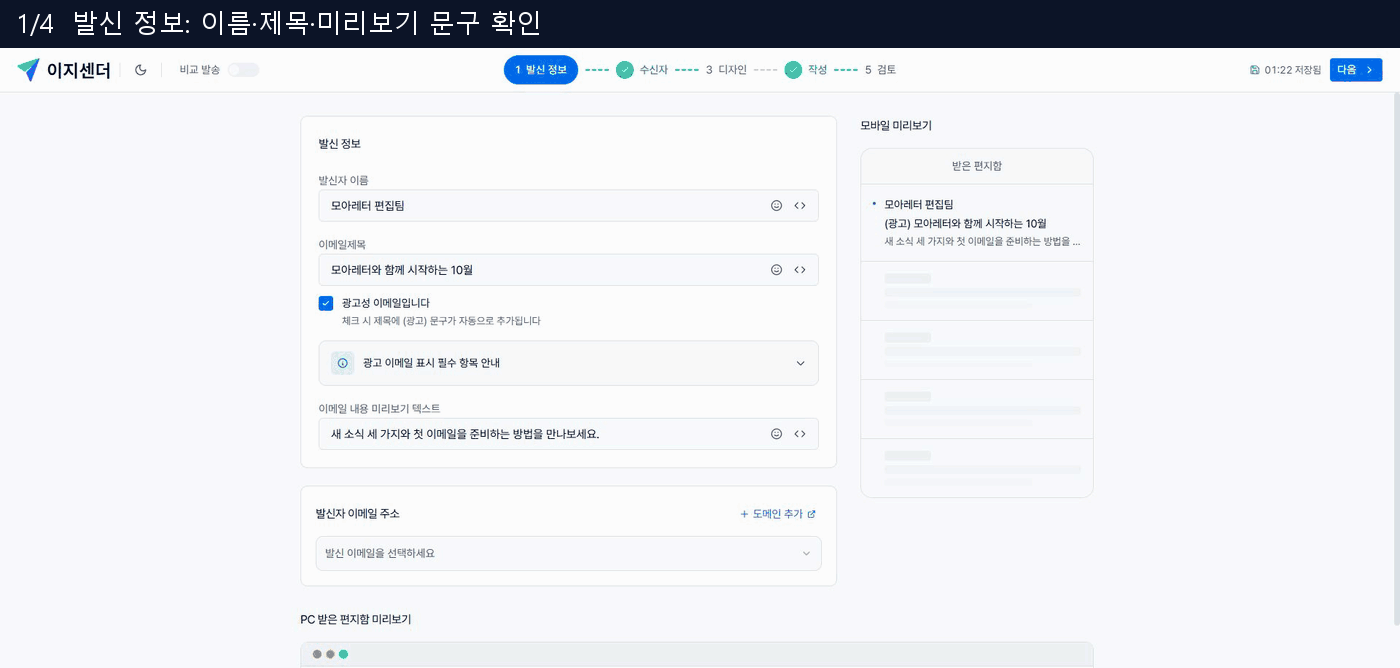The width and height of the screenshot is (1400, 668).
Task: Click the + 도메인 추가 link
Action: point(778,514)
